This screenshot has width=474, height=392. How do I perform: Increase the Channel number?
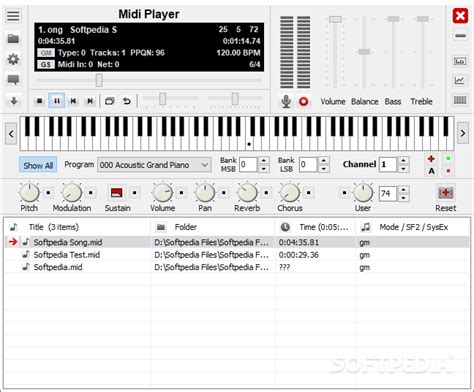click(404, 160)
